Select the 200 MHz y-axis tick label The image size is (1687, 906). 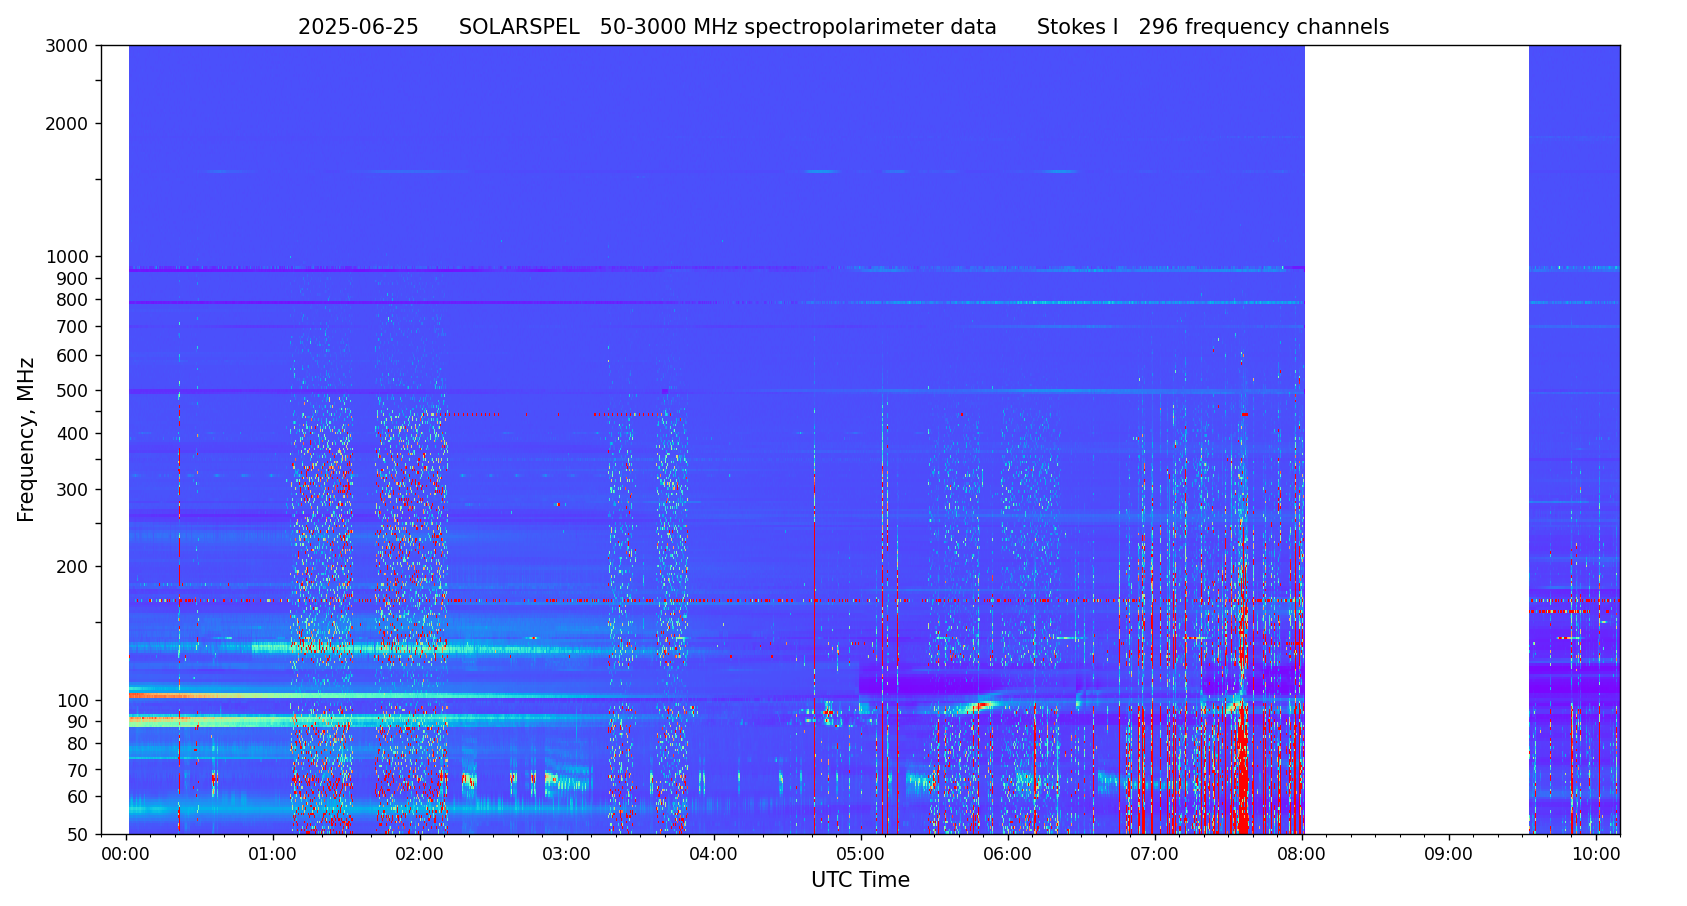point(72,567)
